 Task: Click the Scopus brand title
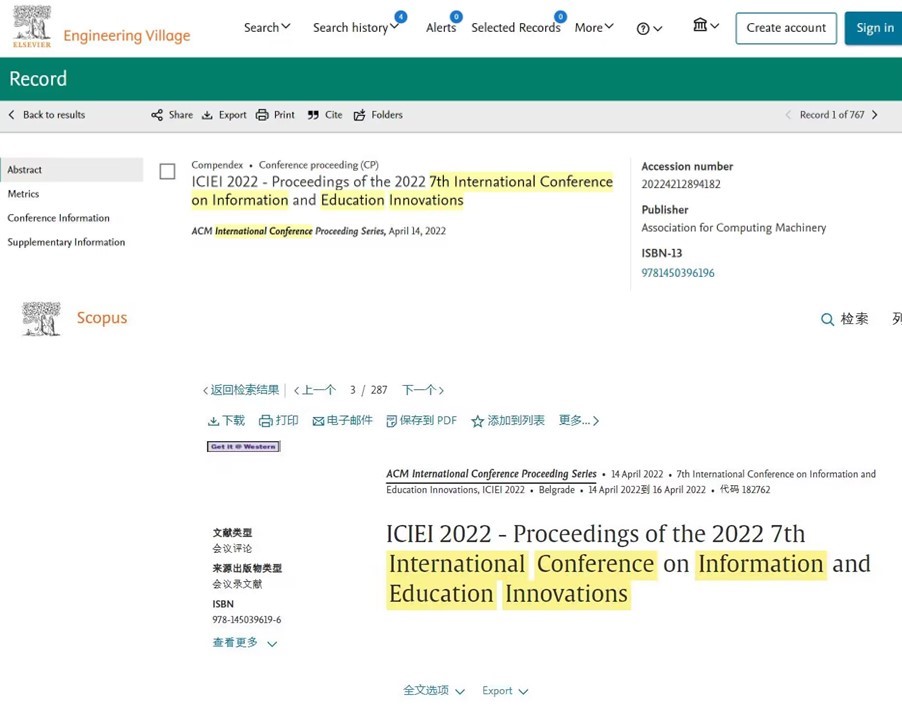point(102,318)
